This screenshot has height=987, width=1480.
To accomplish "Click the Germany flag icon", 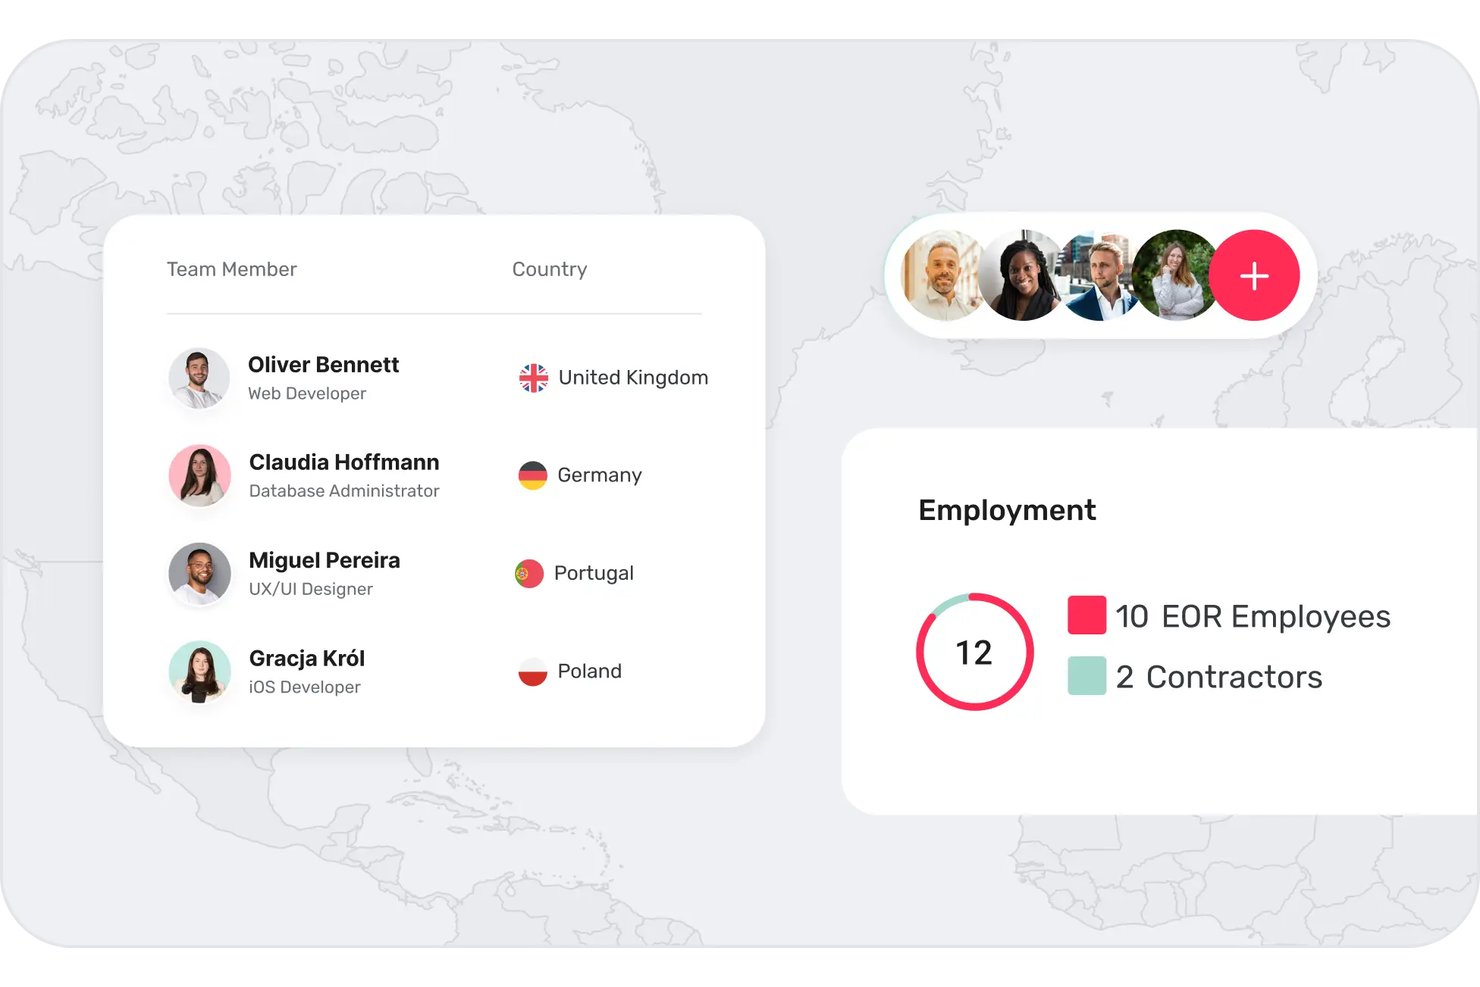I will (x=533, y=475).
